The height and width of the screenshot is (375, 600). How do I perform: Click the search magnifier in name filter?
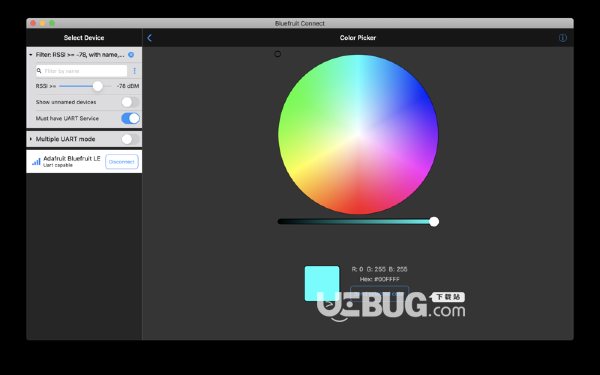click(x=39, y=71)
